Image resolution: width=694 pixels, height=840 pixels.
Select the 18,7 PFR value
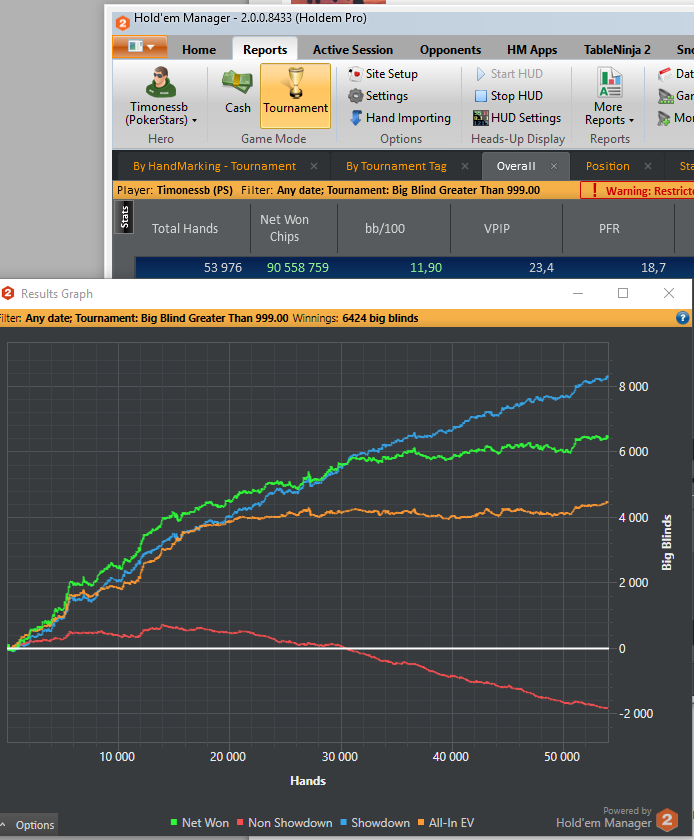(653, 267)
